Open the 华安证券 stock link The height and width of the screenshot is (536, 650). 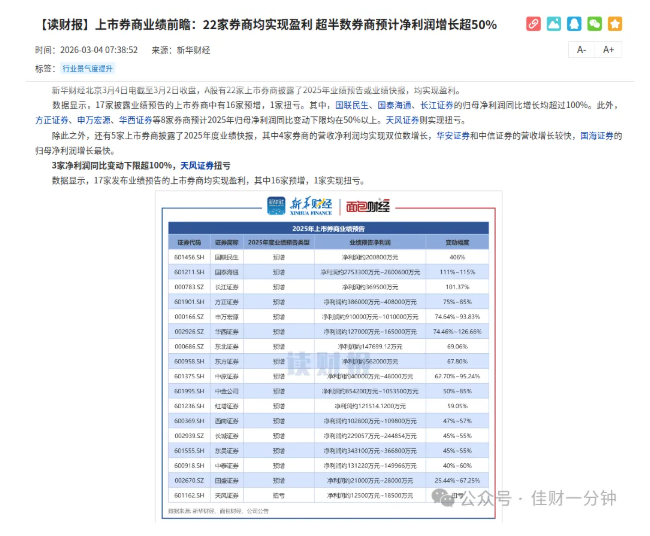coord(453,136)
